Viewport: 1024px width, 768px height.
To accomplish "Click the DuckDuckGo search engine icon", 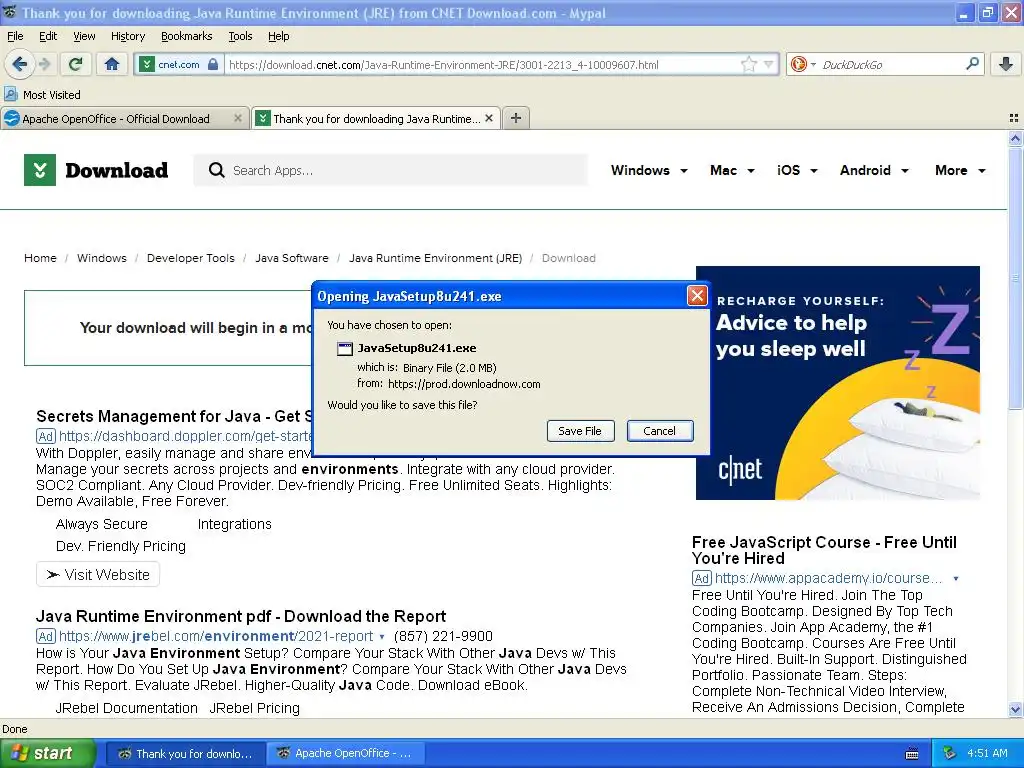I will [798, 64].
